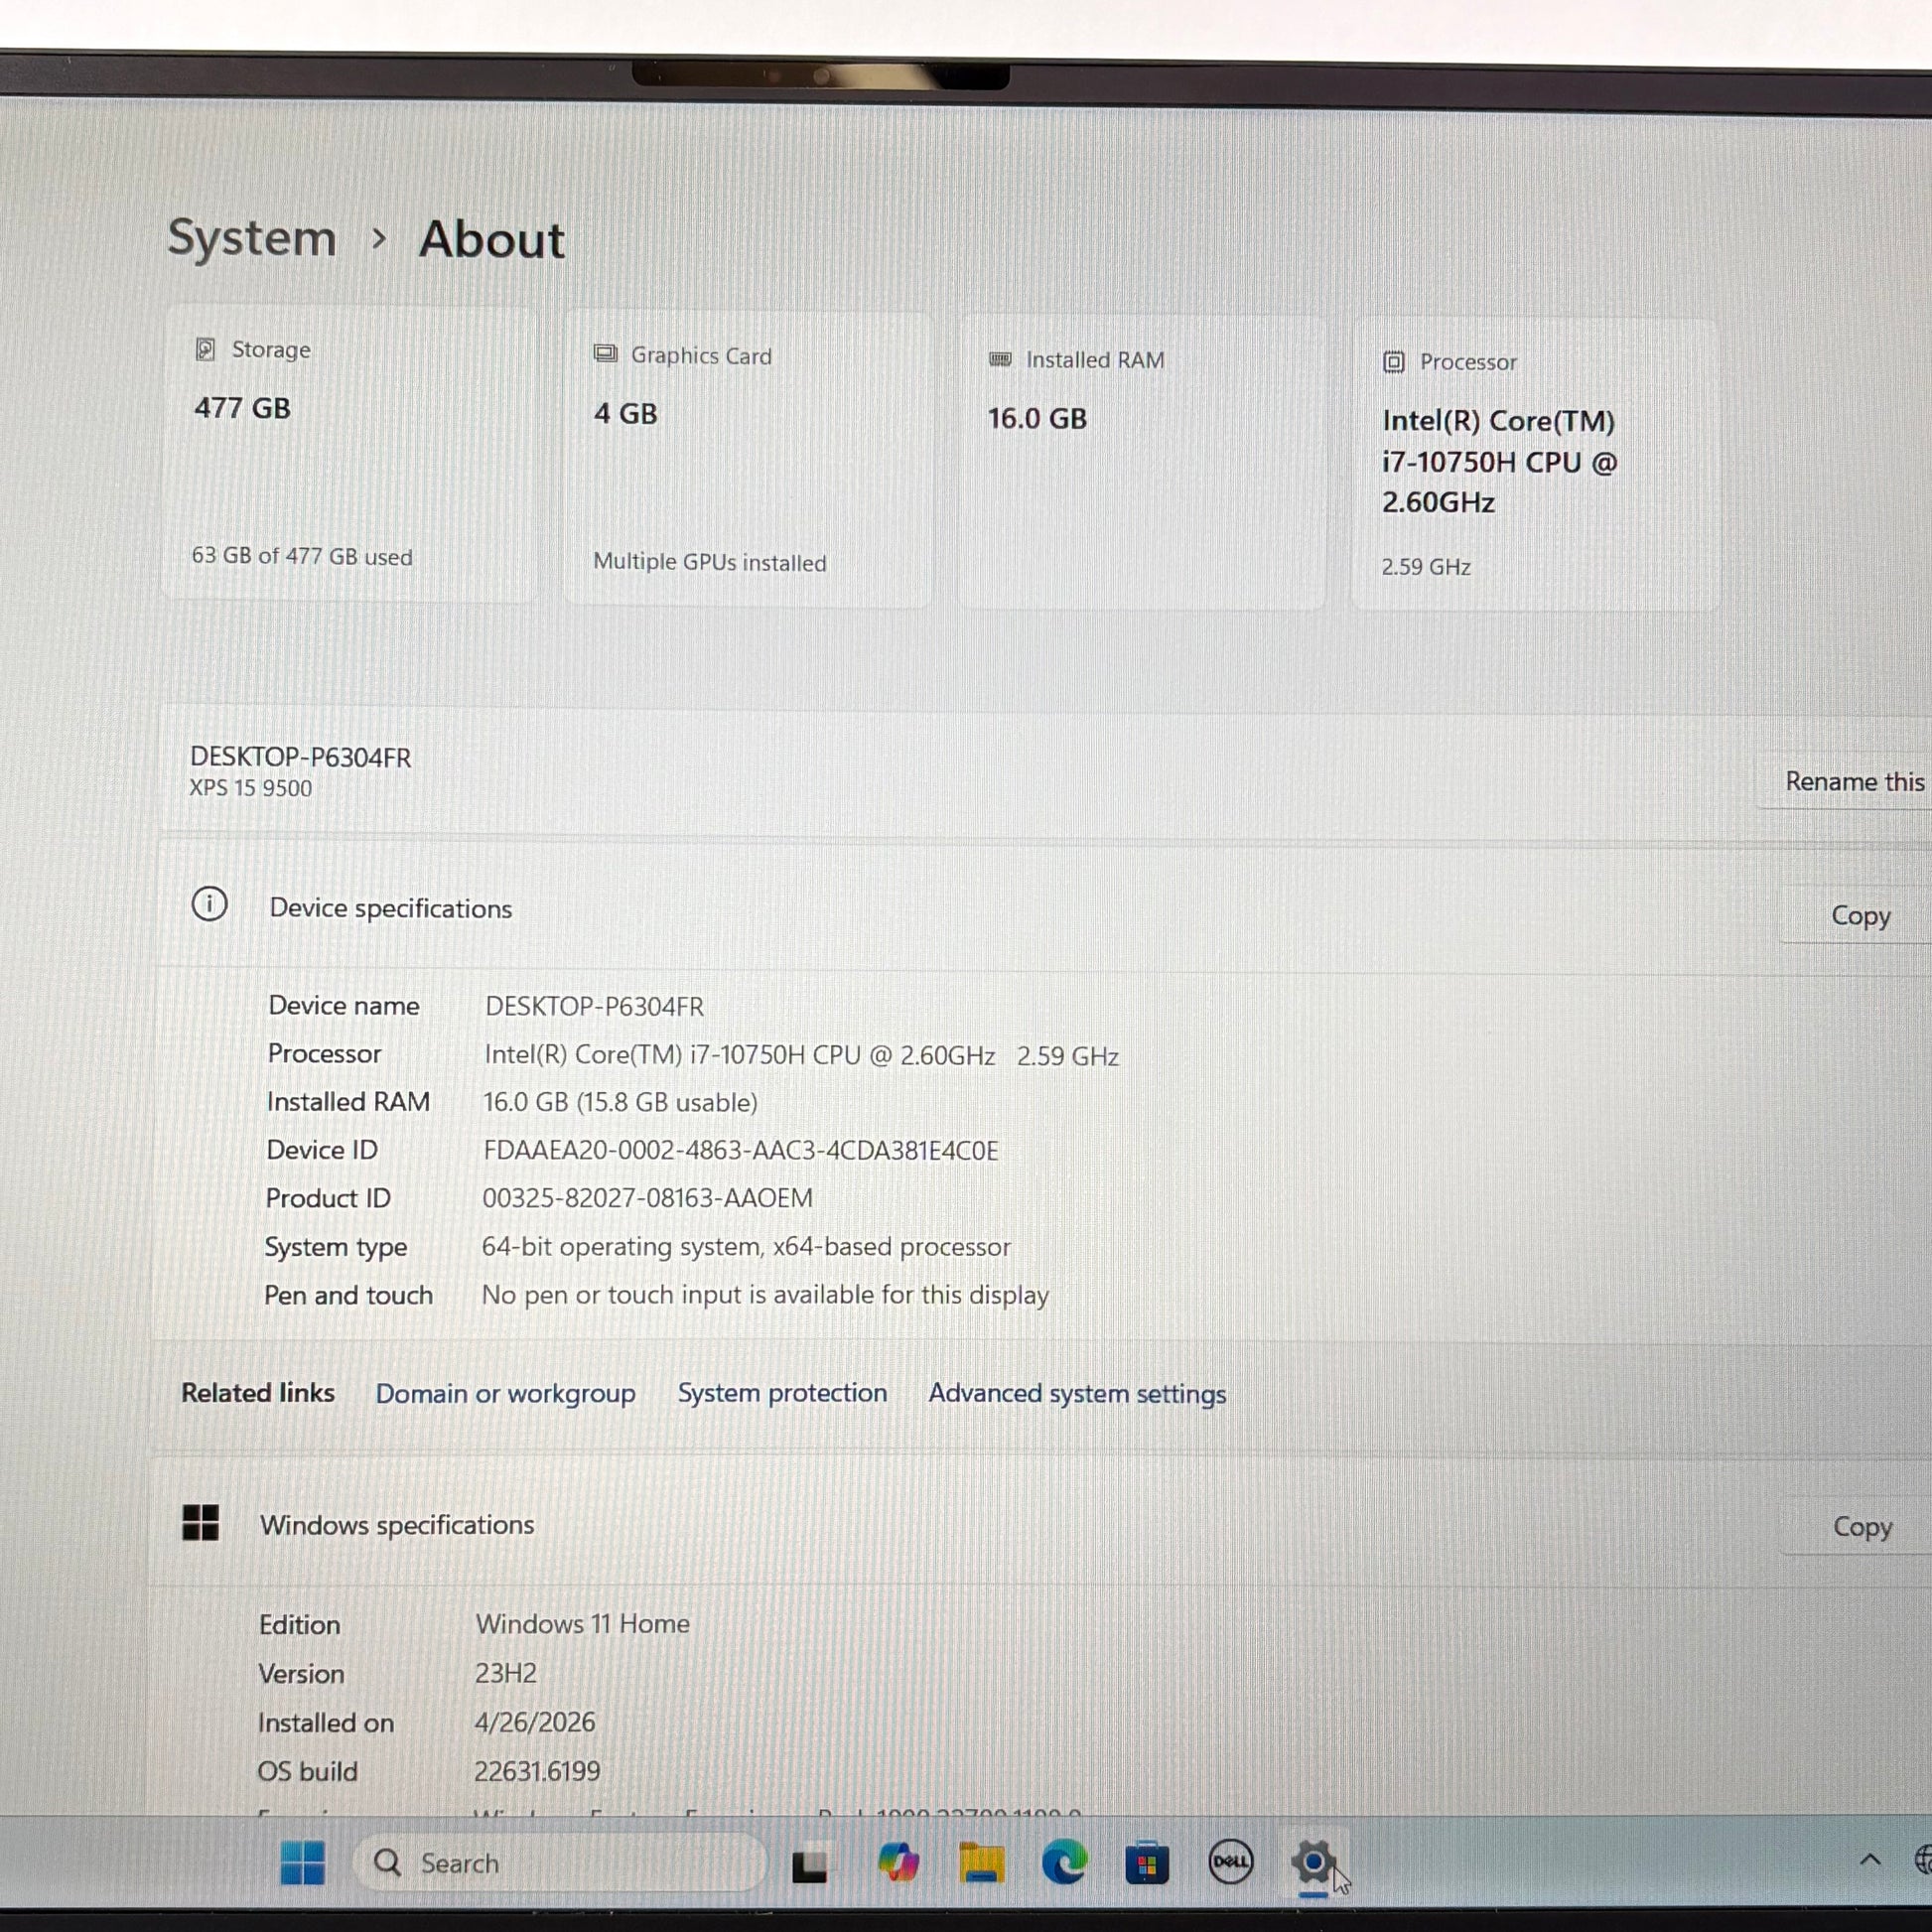This screenshot has height=1932, width=1932.
Task: Go back to System breadcrumb
Action: point(252,239)
